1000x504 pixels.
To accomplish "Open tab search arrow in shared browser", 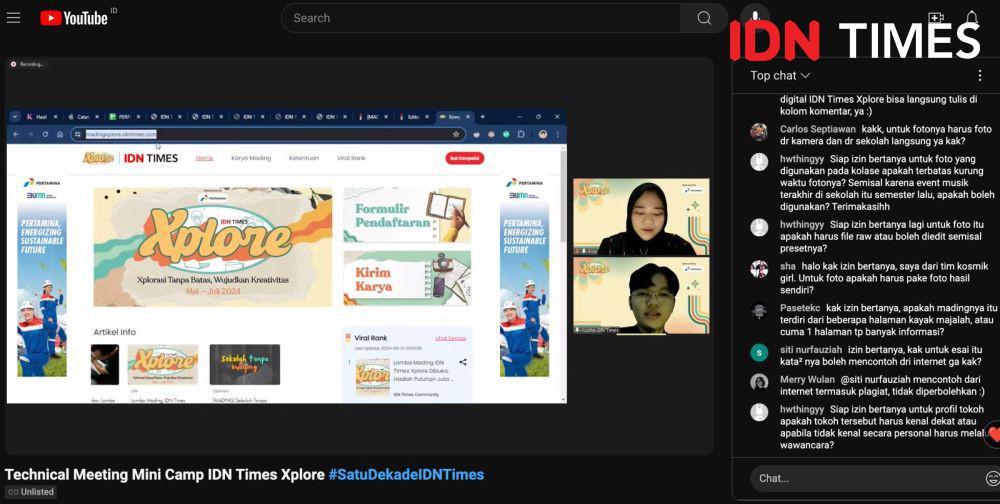I will (15, 117).
